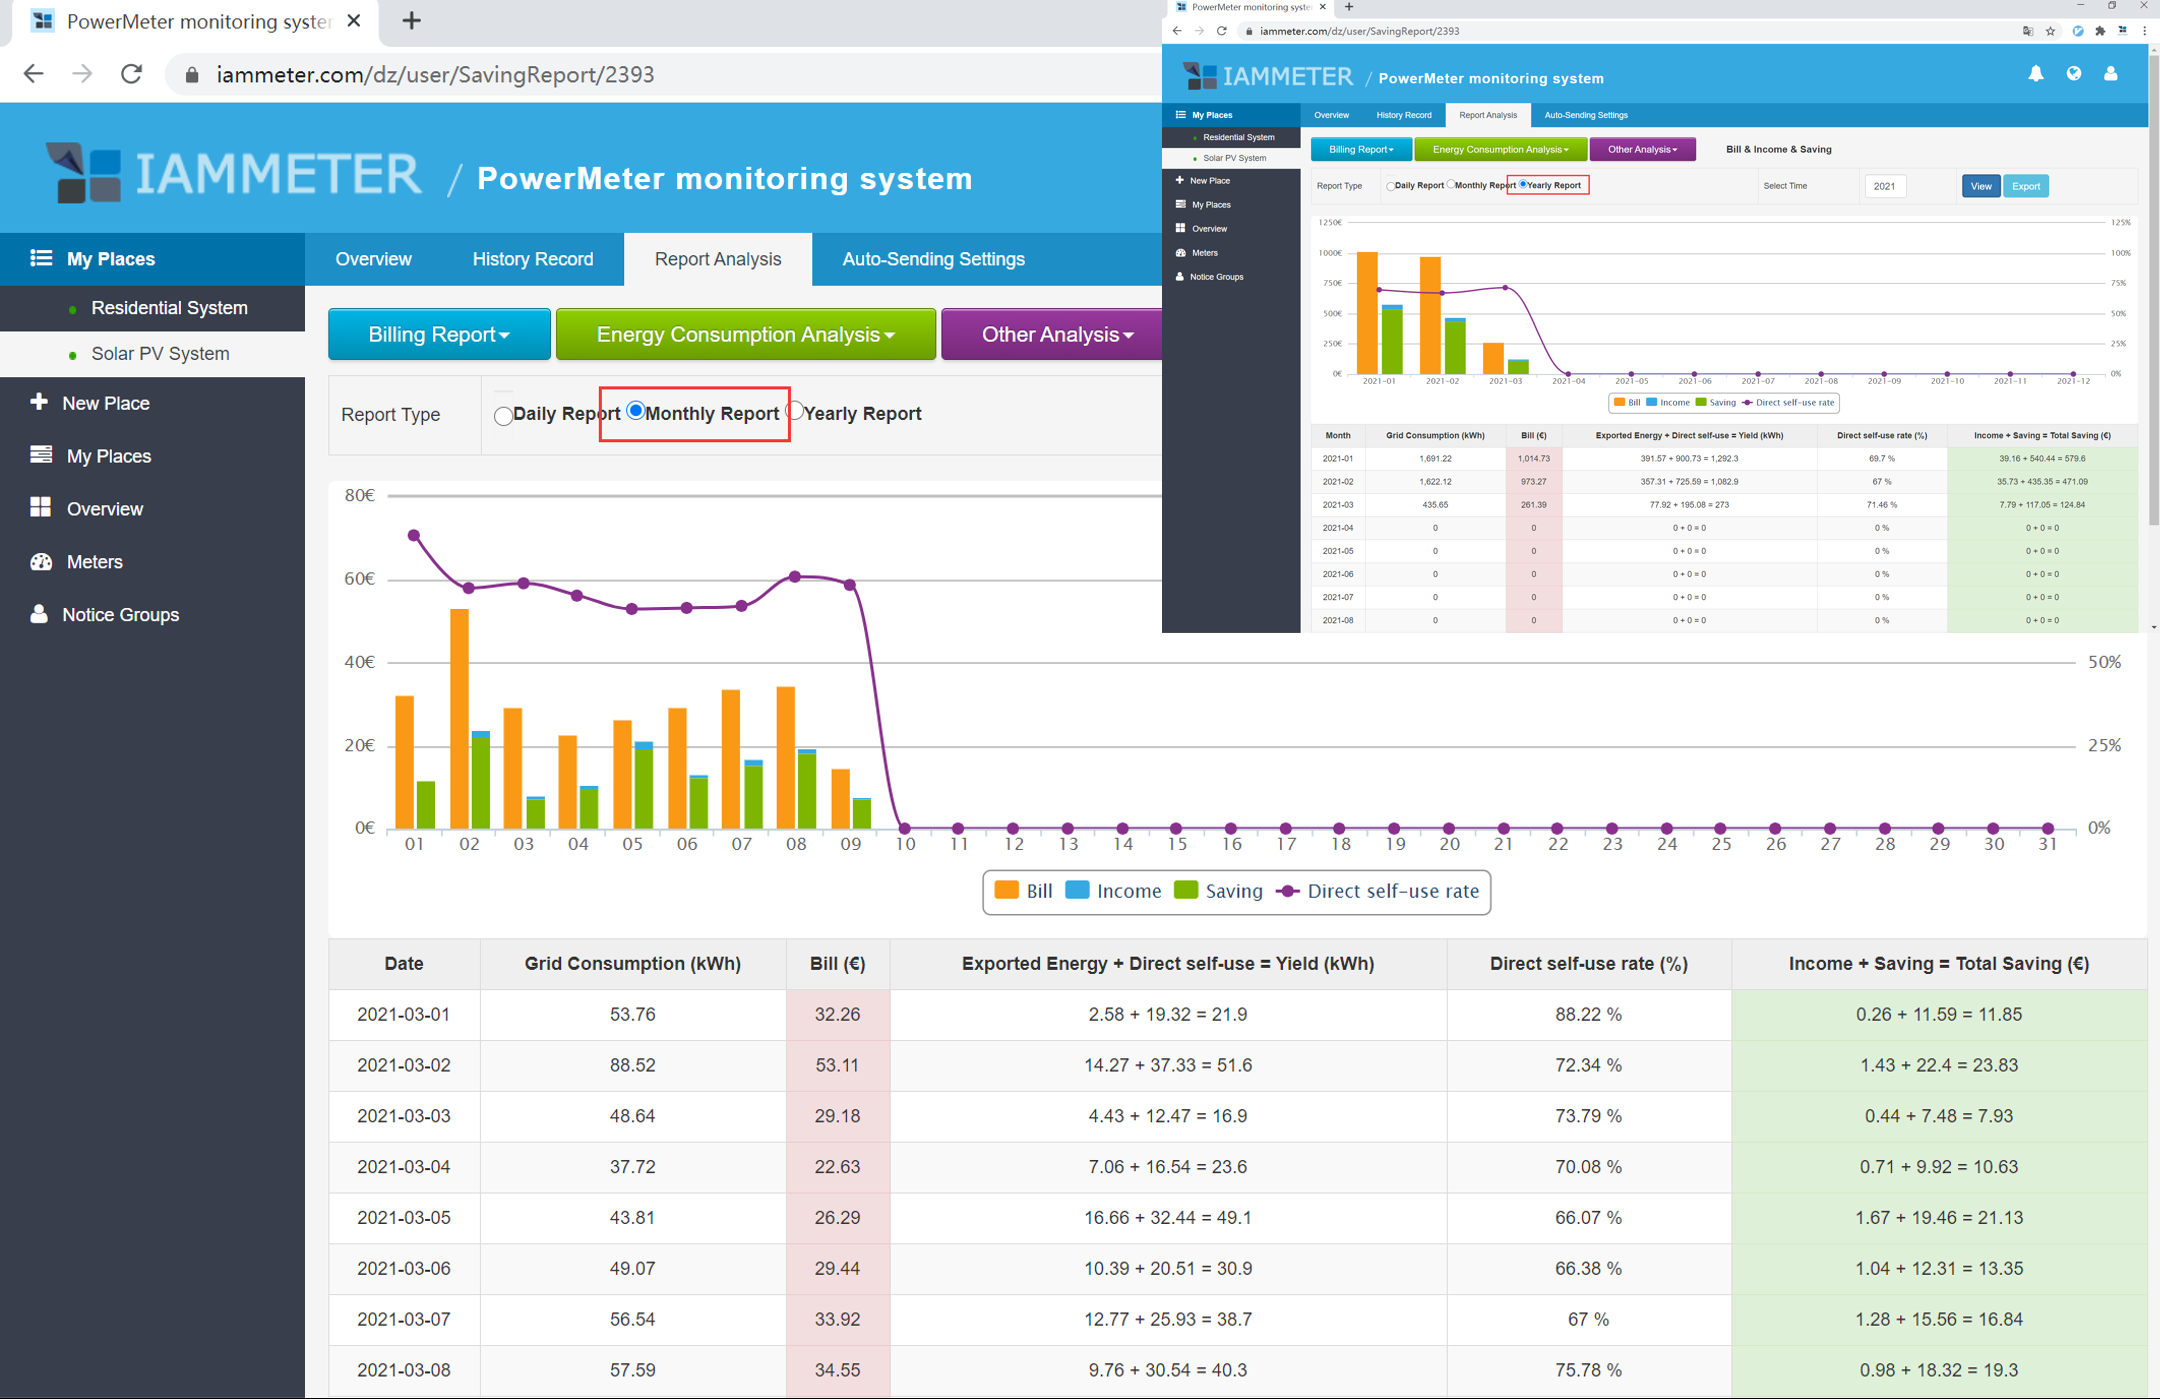Click orange Bill swatch in large chart legend
Screen dimensions: 2160x1399
point(1007,890)
